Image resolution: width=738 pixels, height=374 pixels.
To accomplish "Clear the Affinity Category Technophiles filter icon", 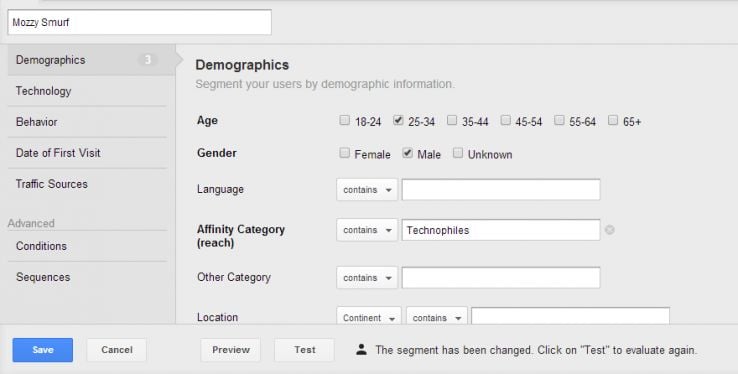I will (x=610, y=230).
